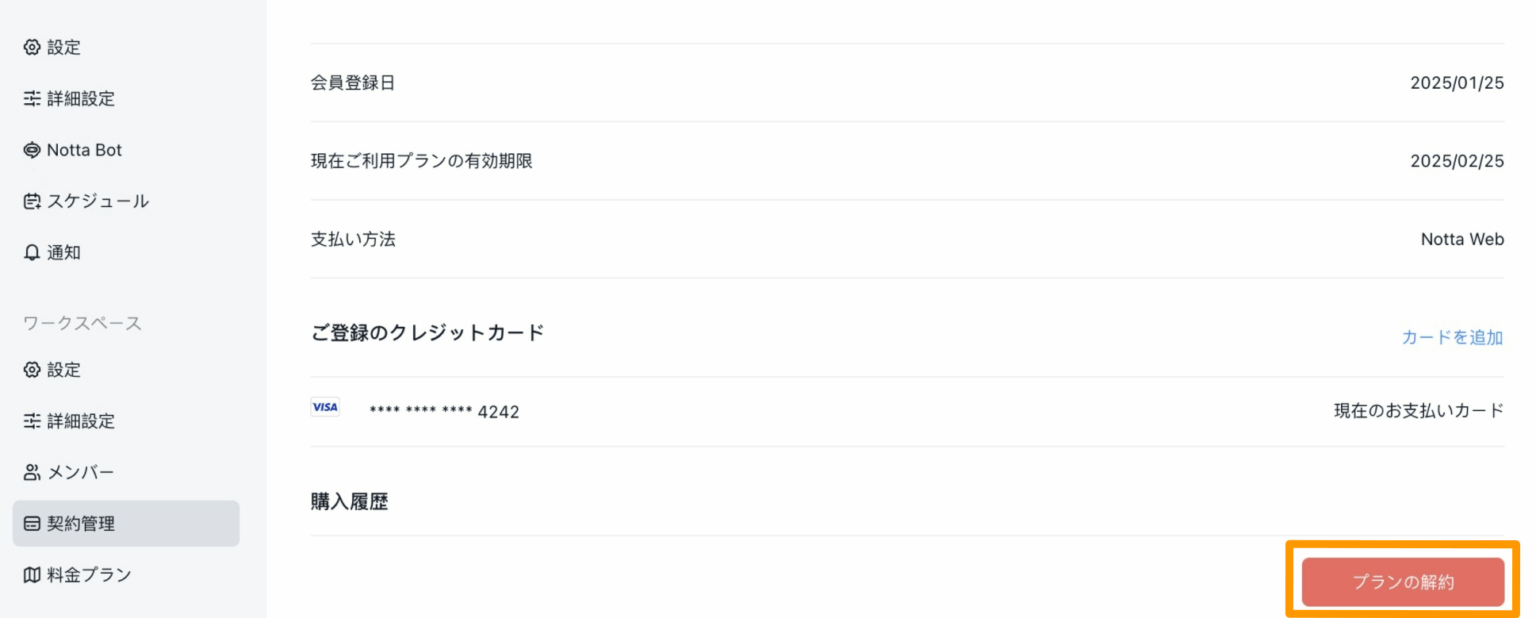
Task: Click the ワークスペース section header
Action: pyautogui.click(x=82, y=323)
